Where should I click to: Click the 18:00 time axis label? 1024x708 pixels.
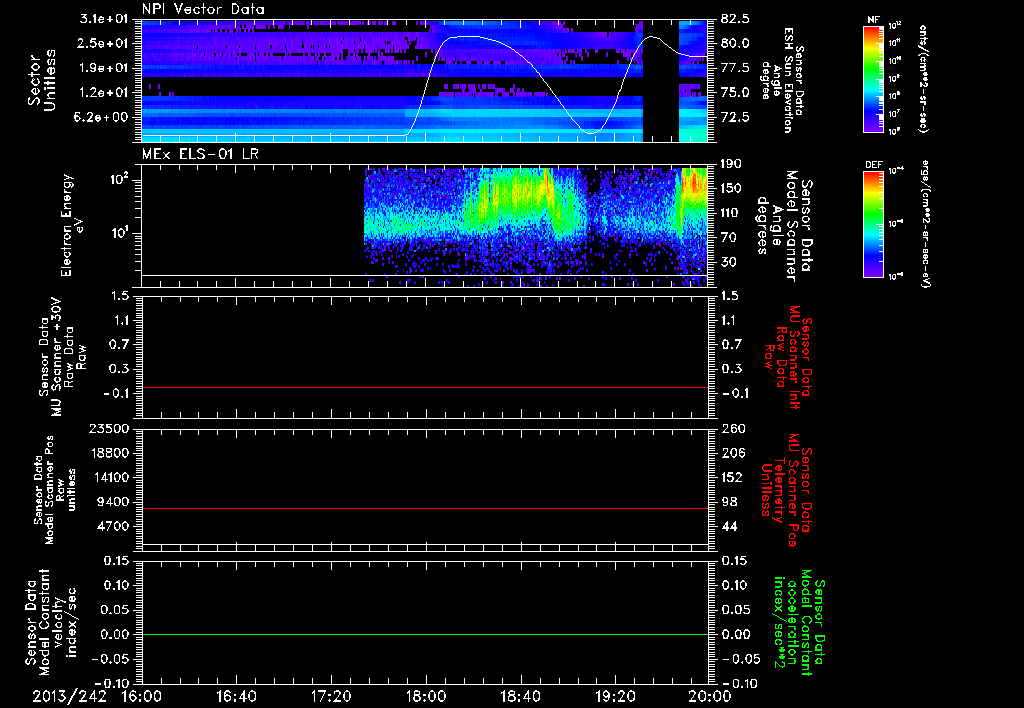[x=426, y=696]
